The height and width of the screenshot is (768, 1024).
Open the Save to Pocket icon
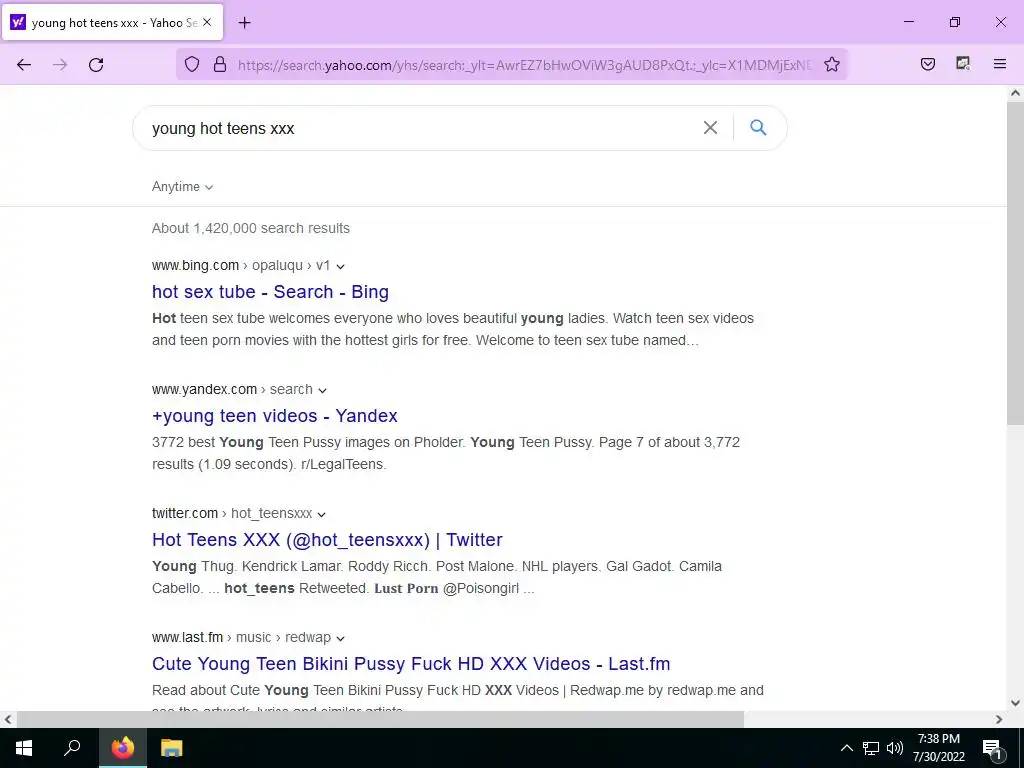point(928,64)
